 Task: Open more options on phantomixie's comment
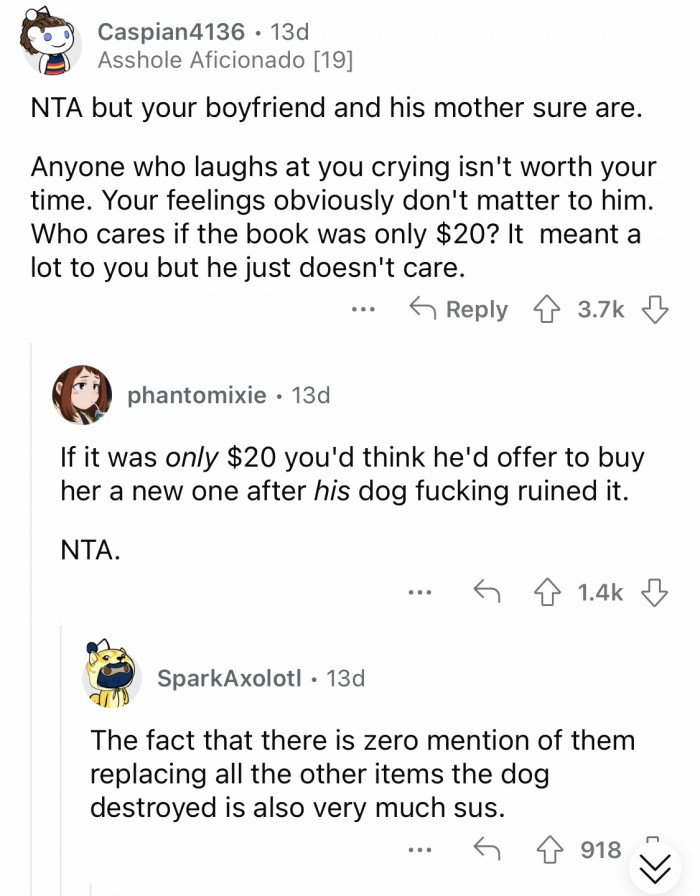click(x=420, y=593)
